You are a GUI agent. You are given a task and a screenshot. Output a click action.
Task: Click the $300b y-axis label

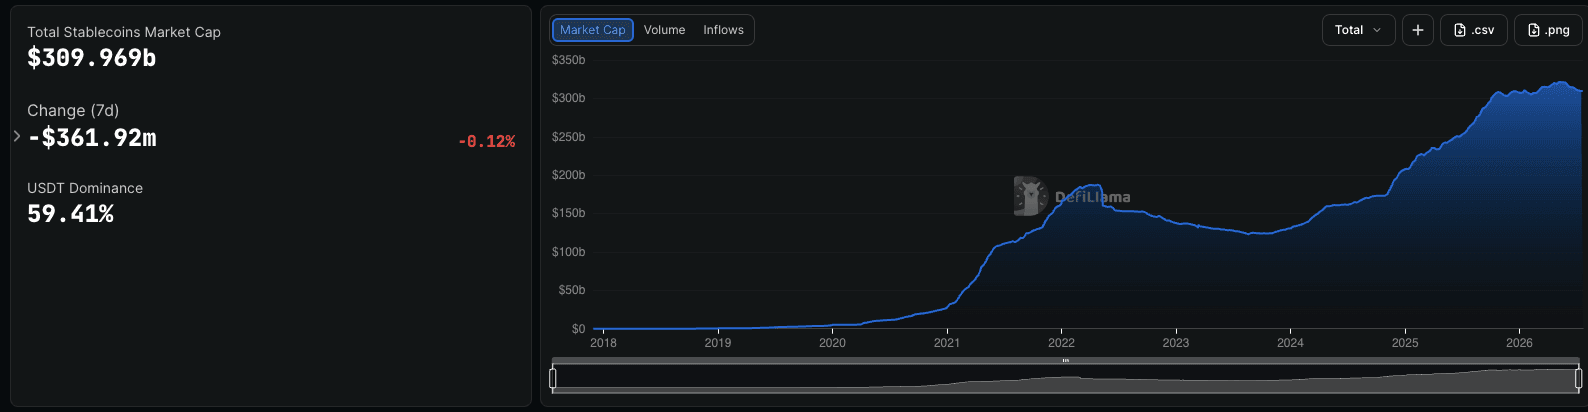coord(568,98)
